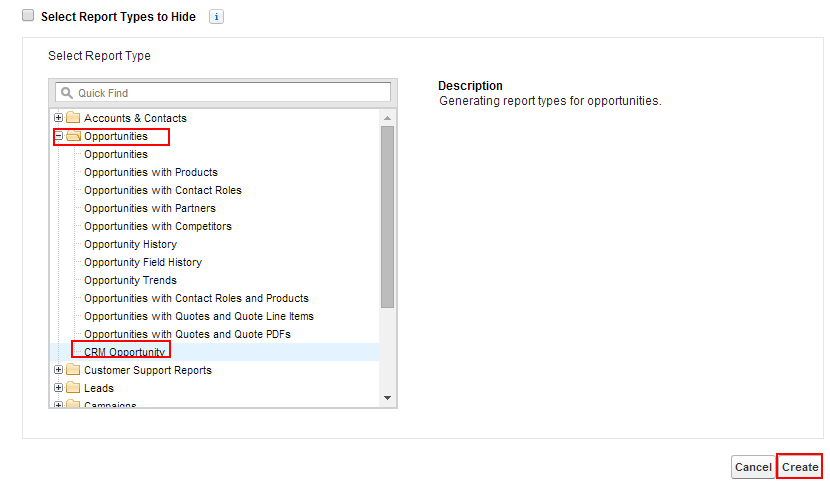830x482 pixels.
Task: Click the report list scrollbar thumb
Action: [x=387, y=216]
